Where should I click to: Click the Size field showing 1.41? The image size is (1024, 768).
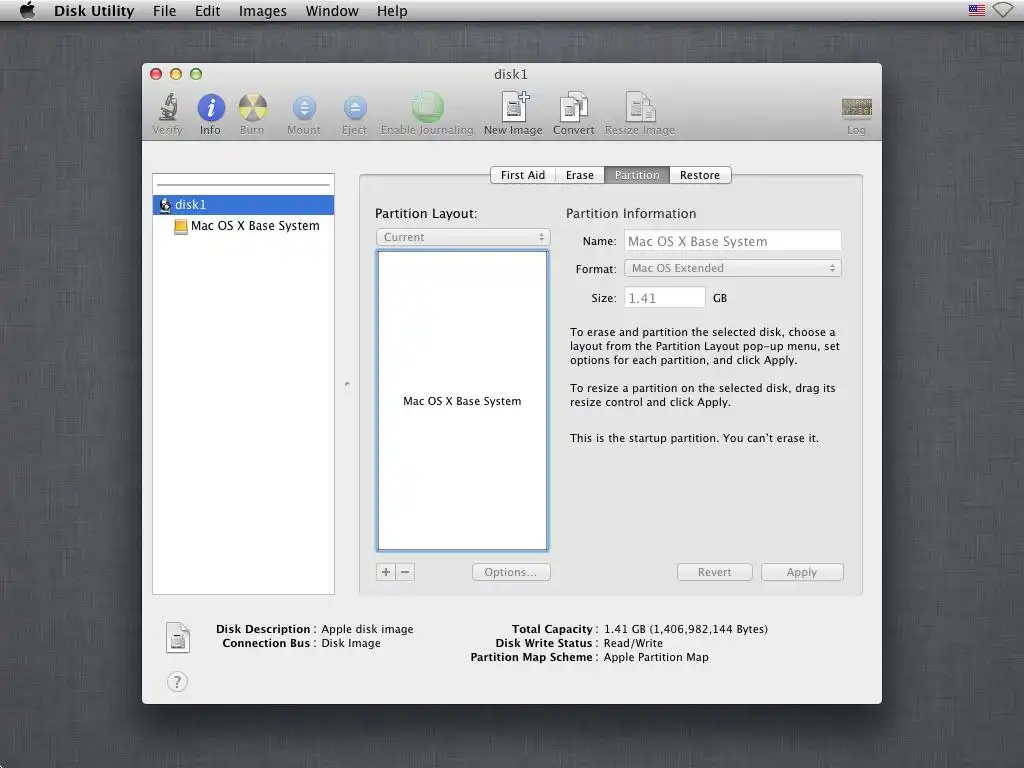click(x=664, y=298)
